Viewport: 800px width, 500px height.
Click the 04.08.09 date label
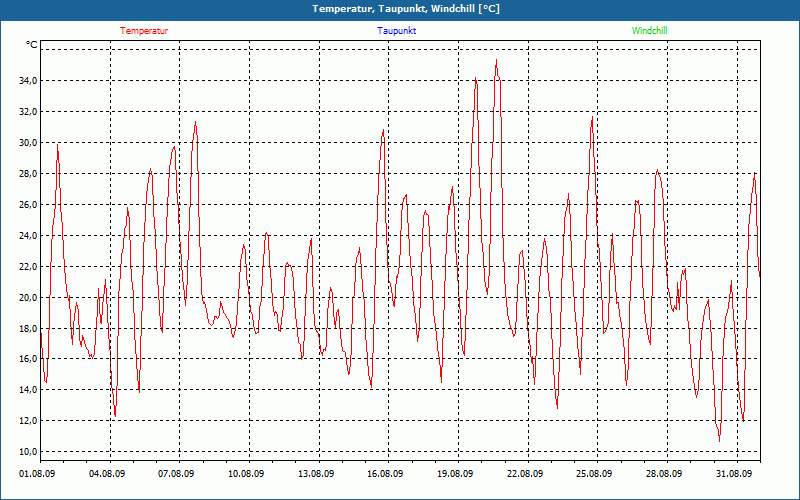pos(107,473)
